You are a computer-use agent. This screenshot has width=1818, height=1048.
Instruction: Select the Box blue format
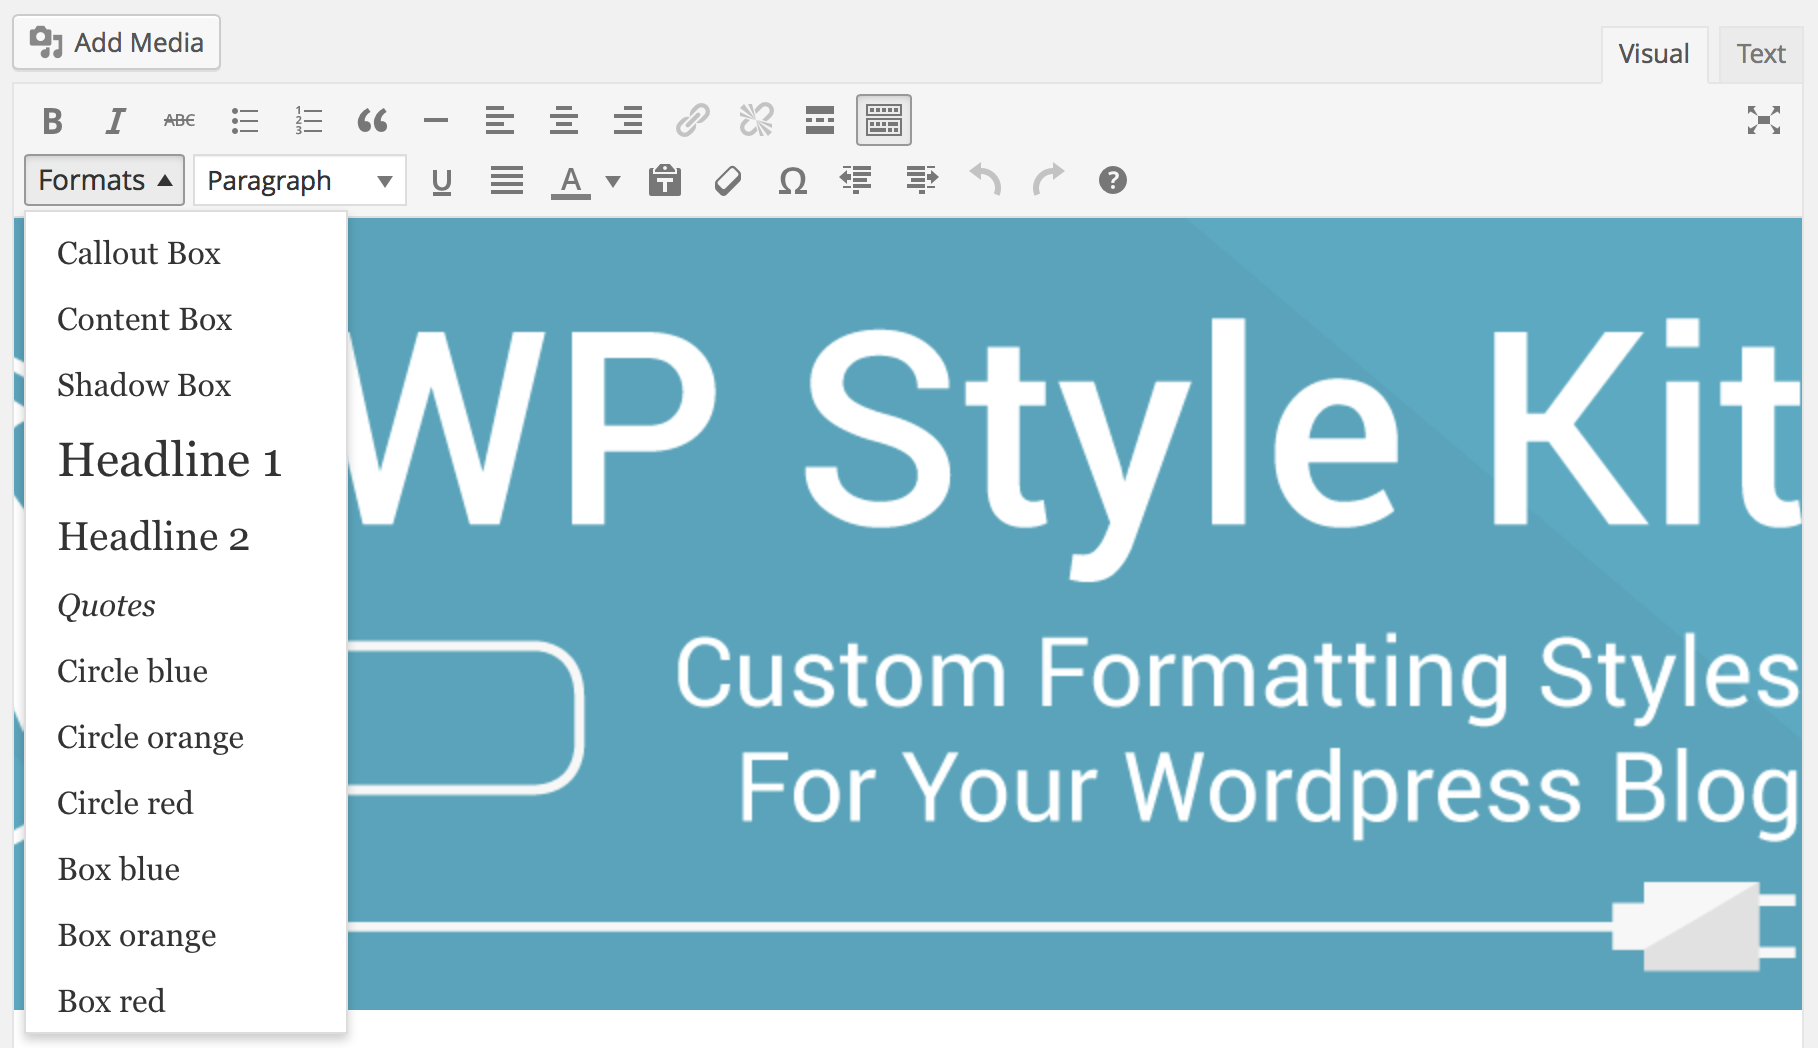click(186, 869)
